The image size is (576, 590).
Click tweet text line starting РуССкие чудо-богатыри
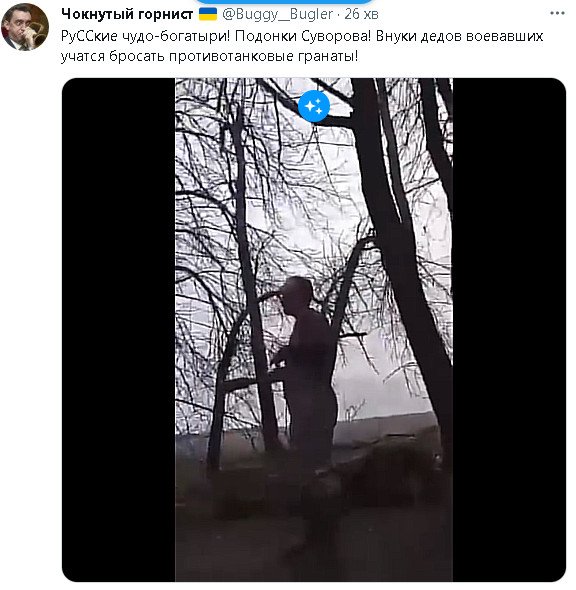click(x=302, y=36)
